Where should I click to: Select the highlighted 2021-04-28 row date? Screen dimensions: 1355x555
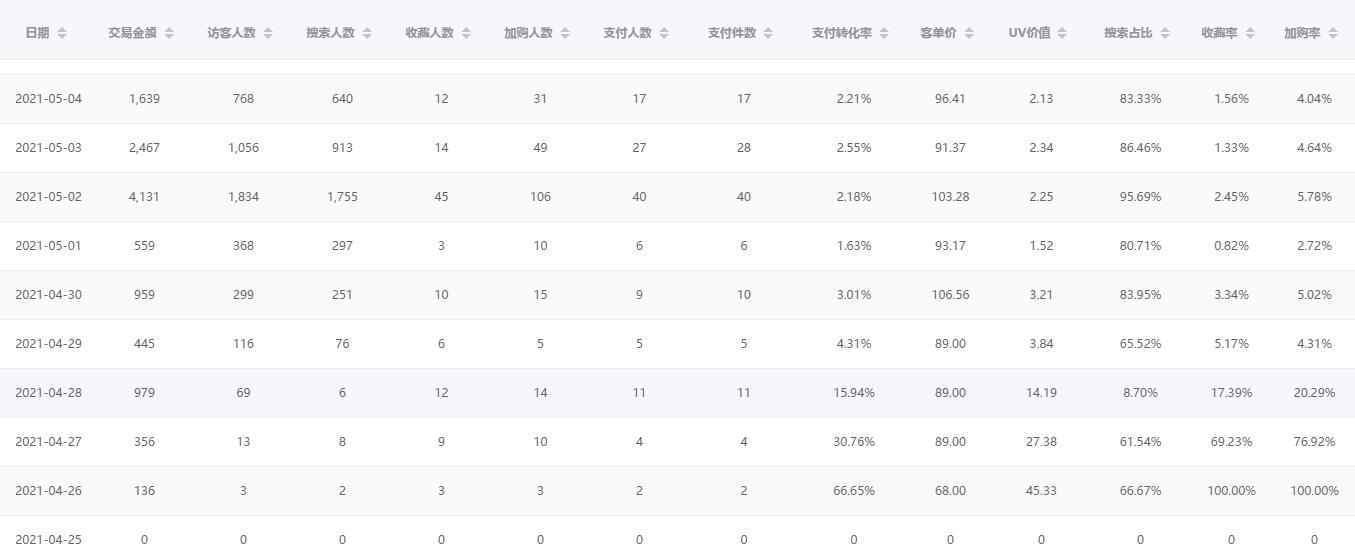(48, 393)
